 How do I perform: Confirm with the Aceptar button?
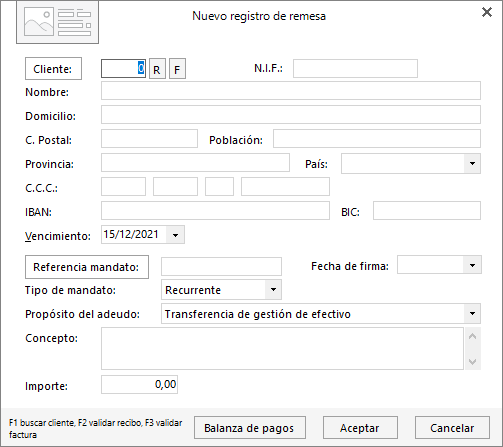[x=360, y=428]
